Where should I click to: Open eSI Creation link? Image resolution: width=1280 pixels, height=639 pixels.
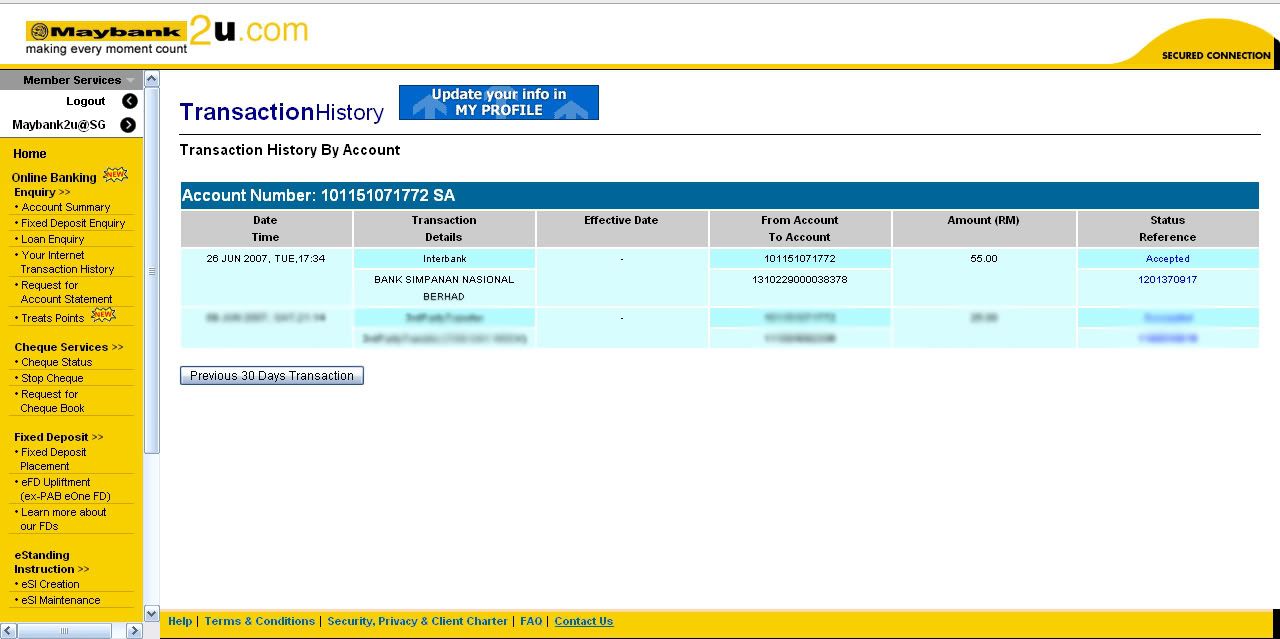point(50,584)
